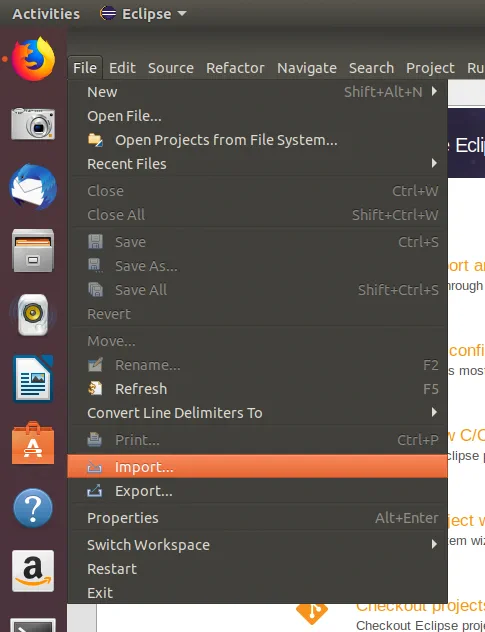The height and width of the screenshot is (632, 485).
Task: Click the Save All stacked disks icon
Action: pyautogui.click(x=96, y=289)
